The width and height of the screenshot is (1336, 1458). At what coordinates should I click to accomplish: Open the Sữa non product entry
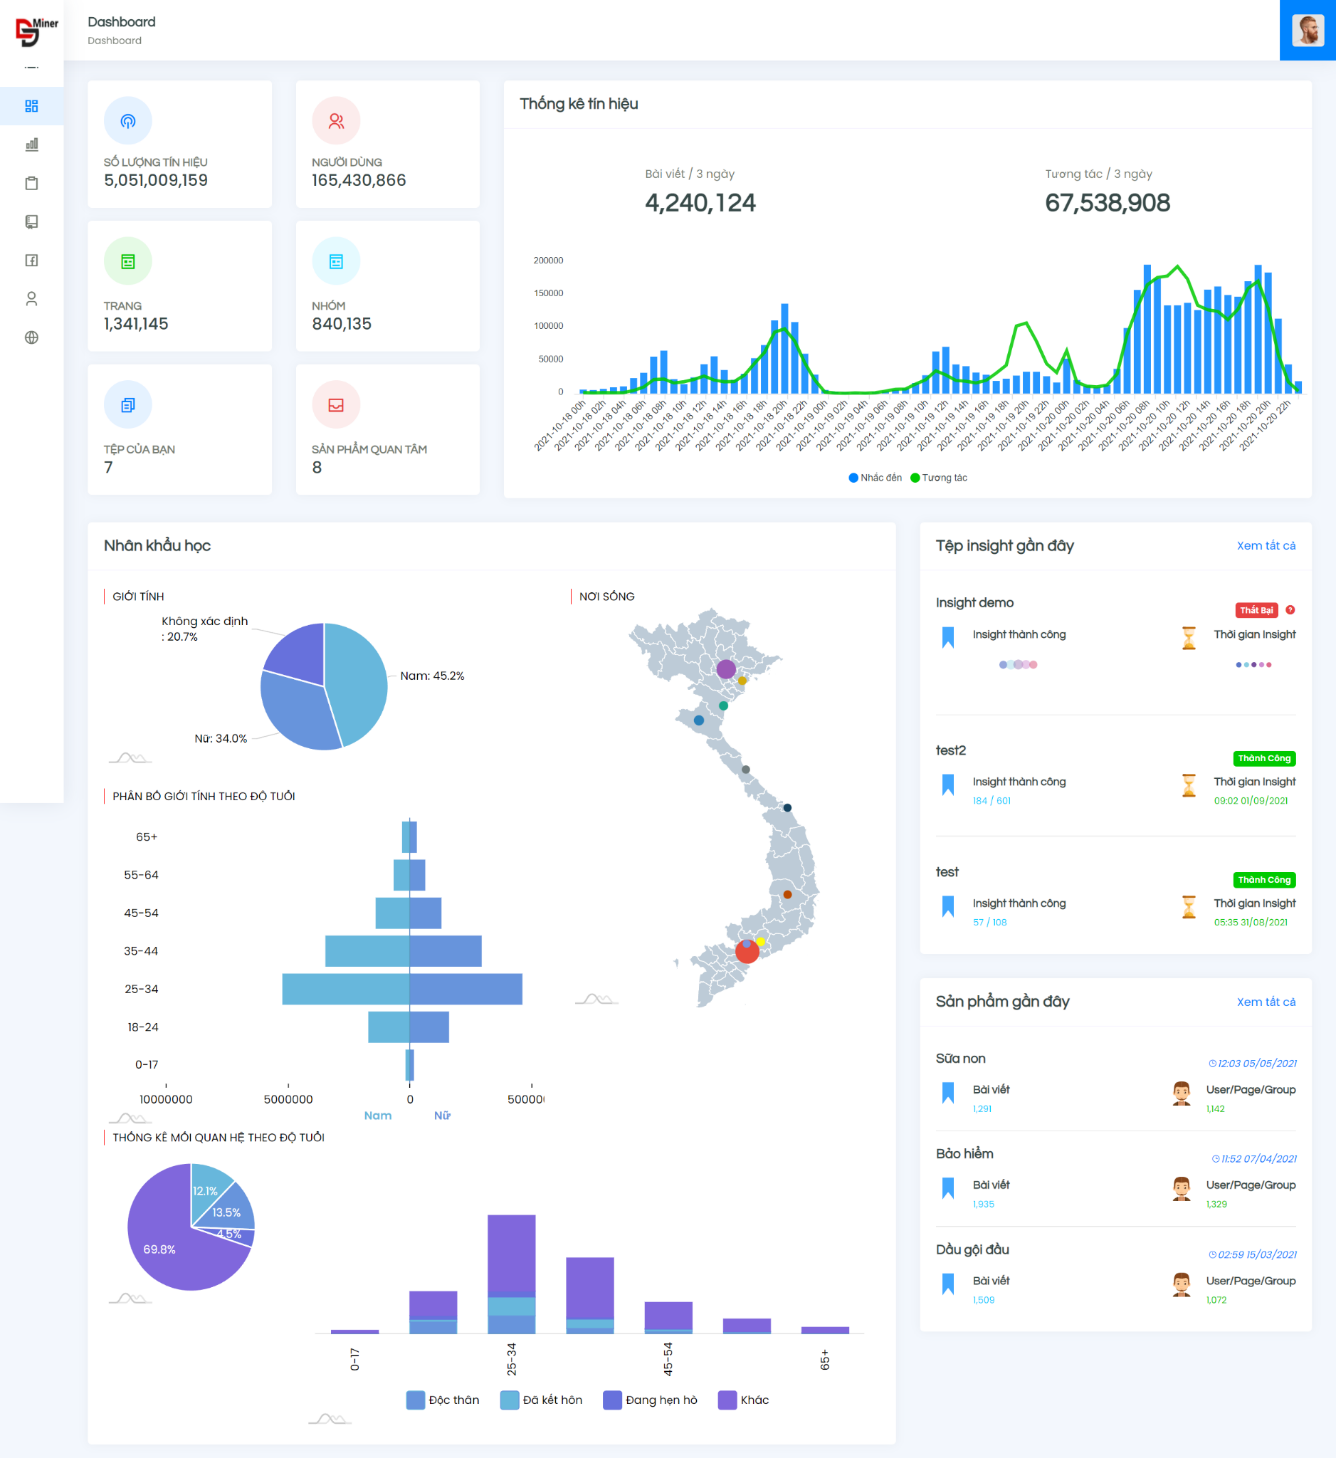coord(960,1059)
